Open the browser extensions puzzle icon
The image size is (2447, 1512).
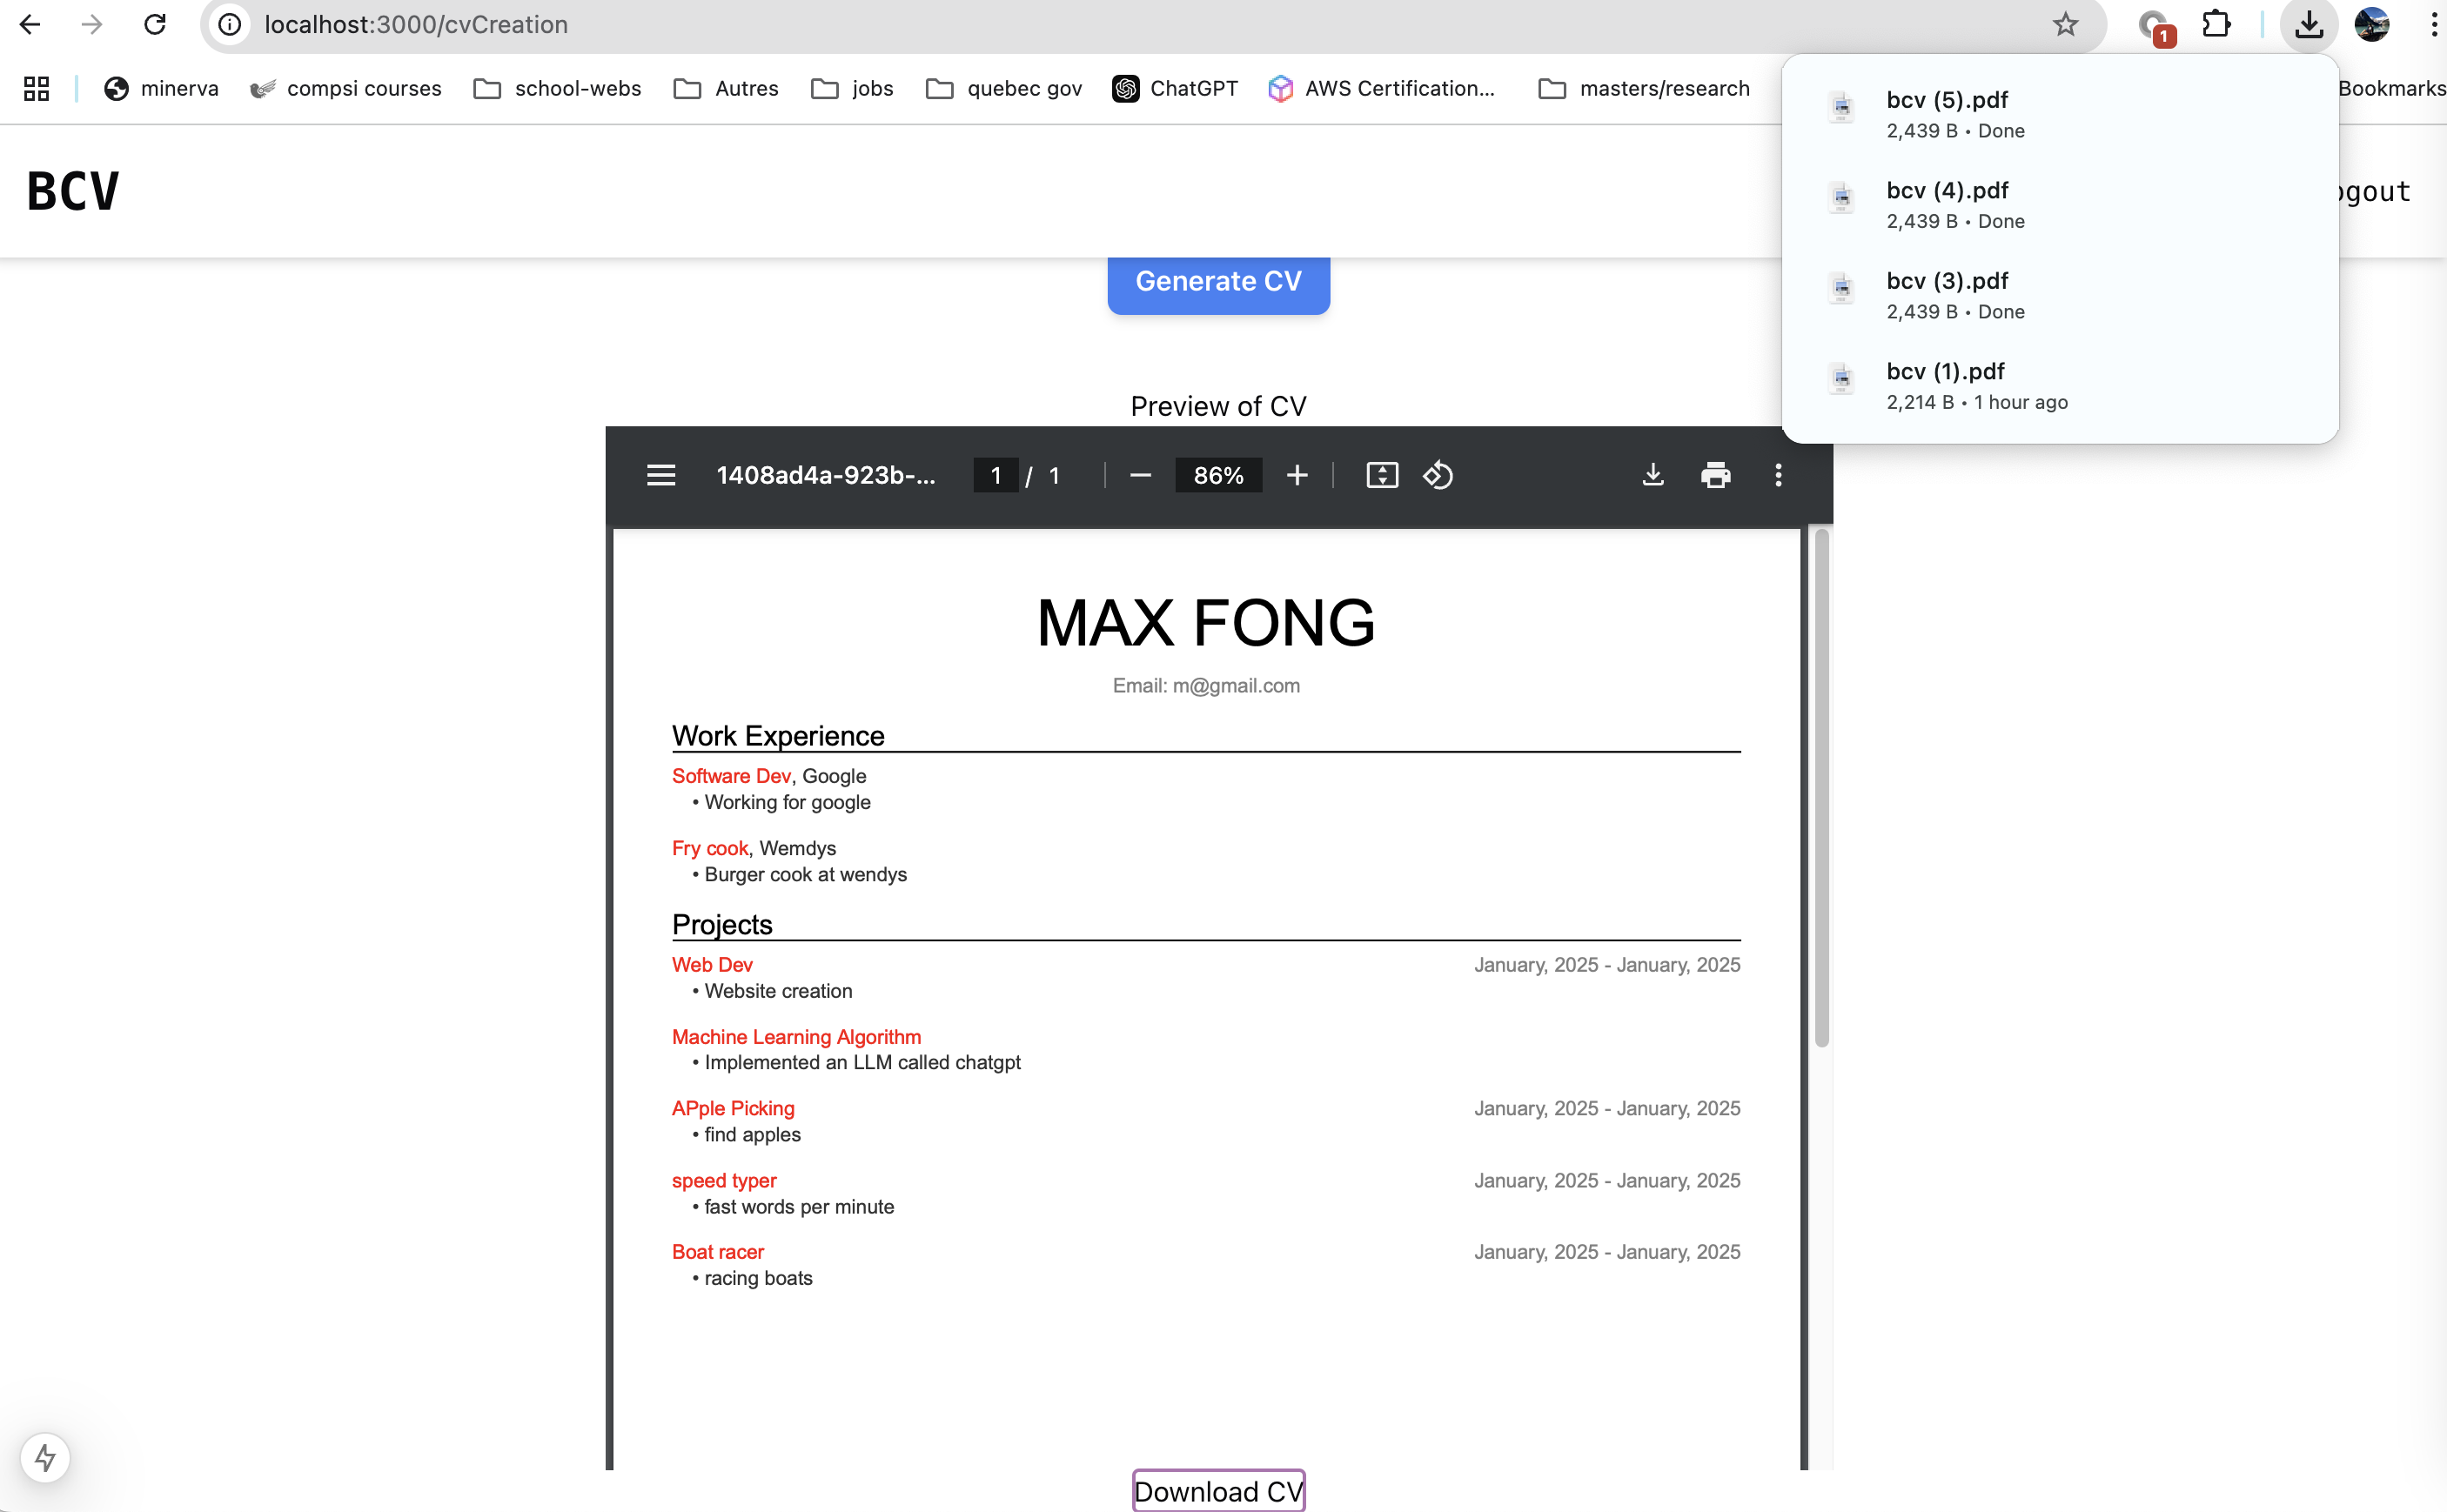point(2217,24)
